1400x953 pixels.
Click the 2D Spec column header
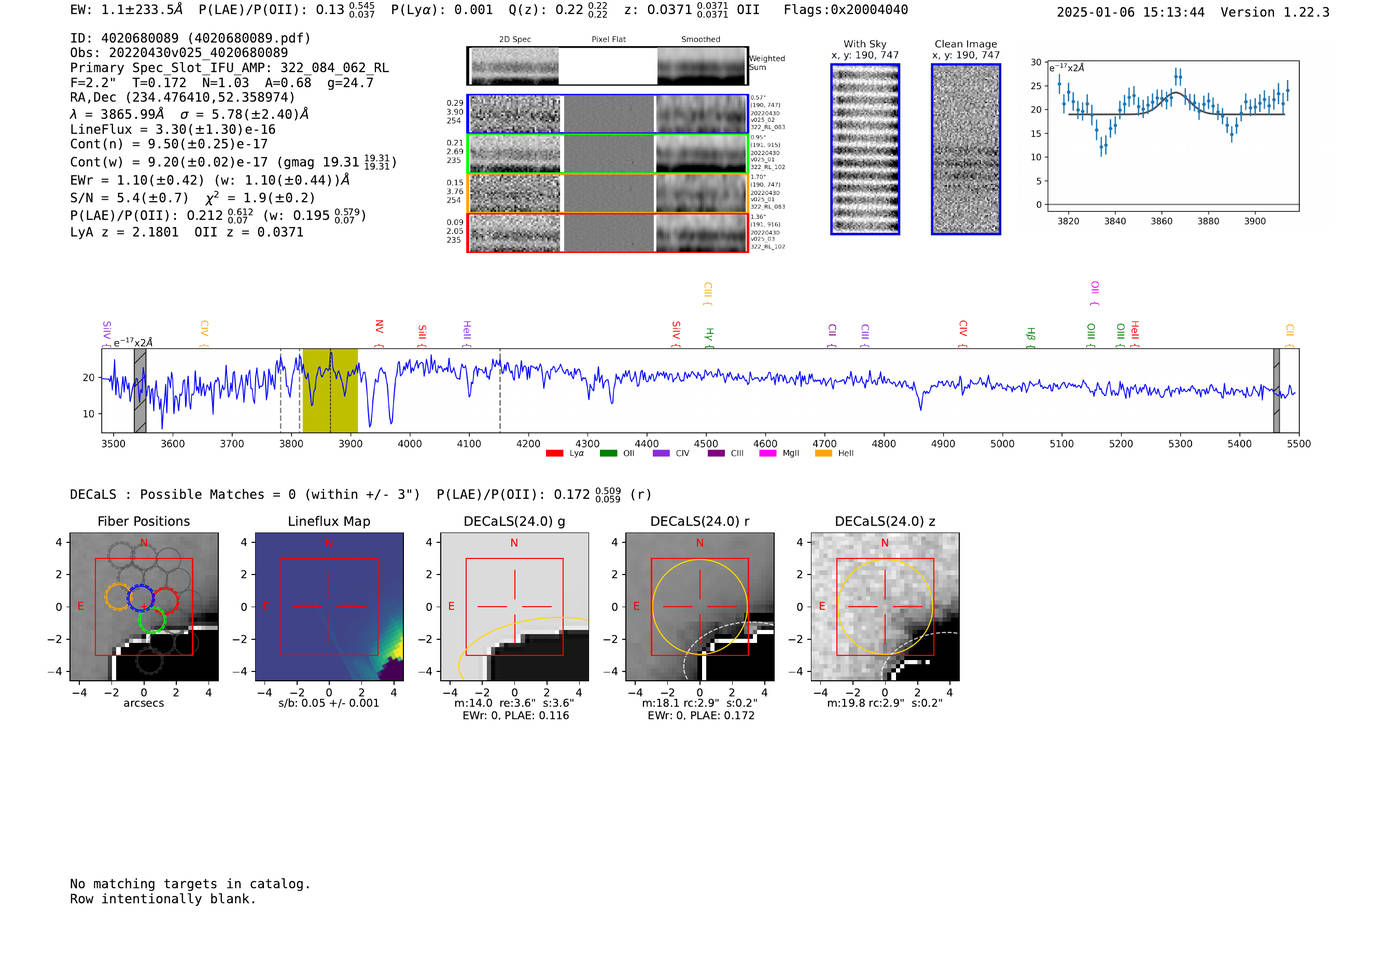[515, 39]
